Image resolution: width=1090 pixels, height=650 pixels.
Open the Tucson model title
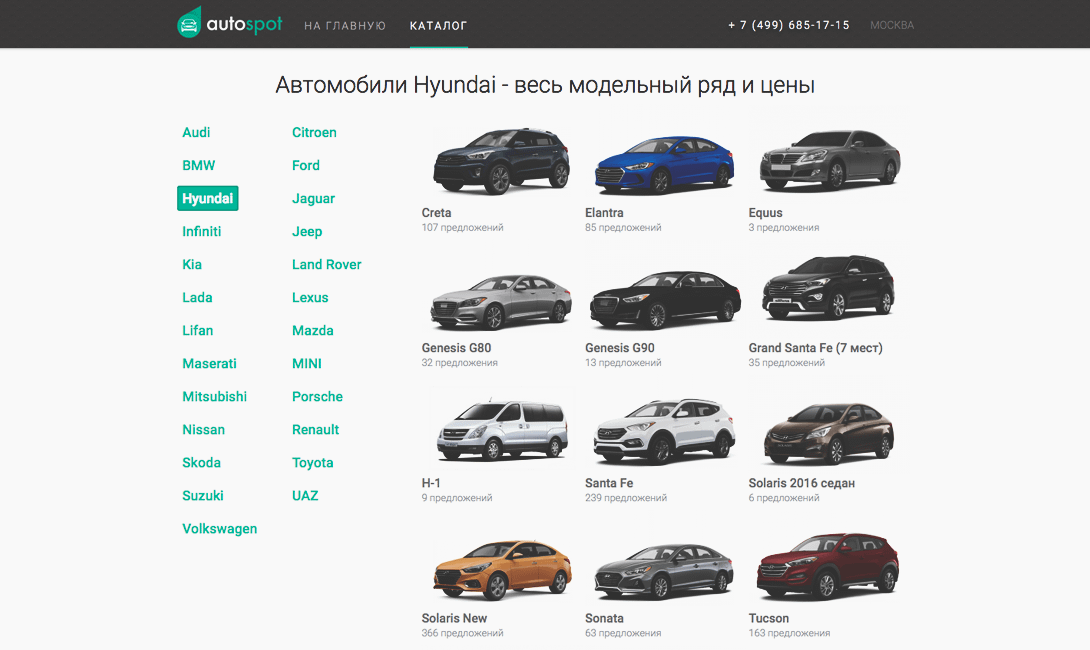click(769, 618)
